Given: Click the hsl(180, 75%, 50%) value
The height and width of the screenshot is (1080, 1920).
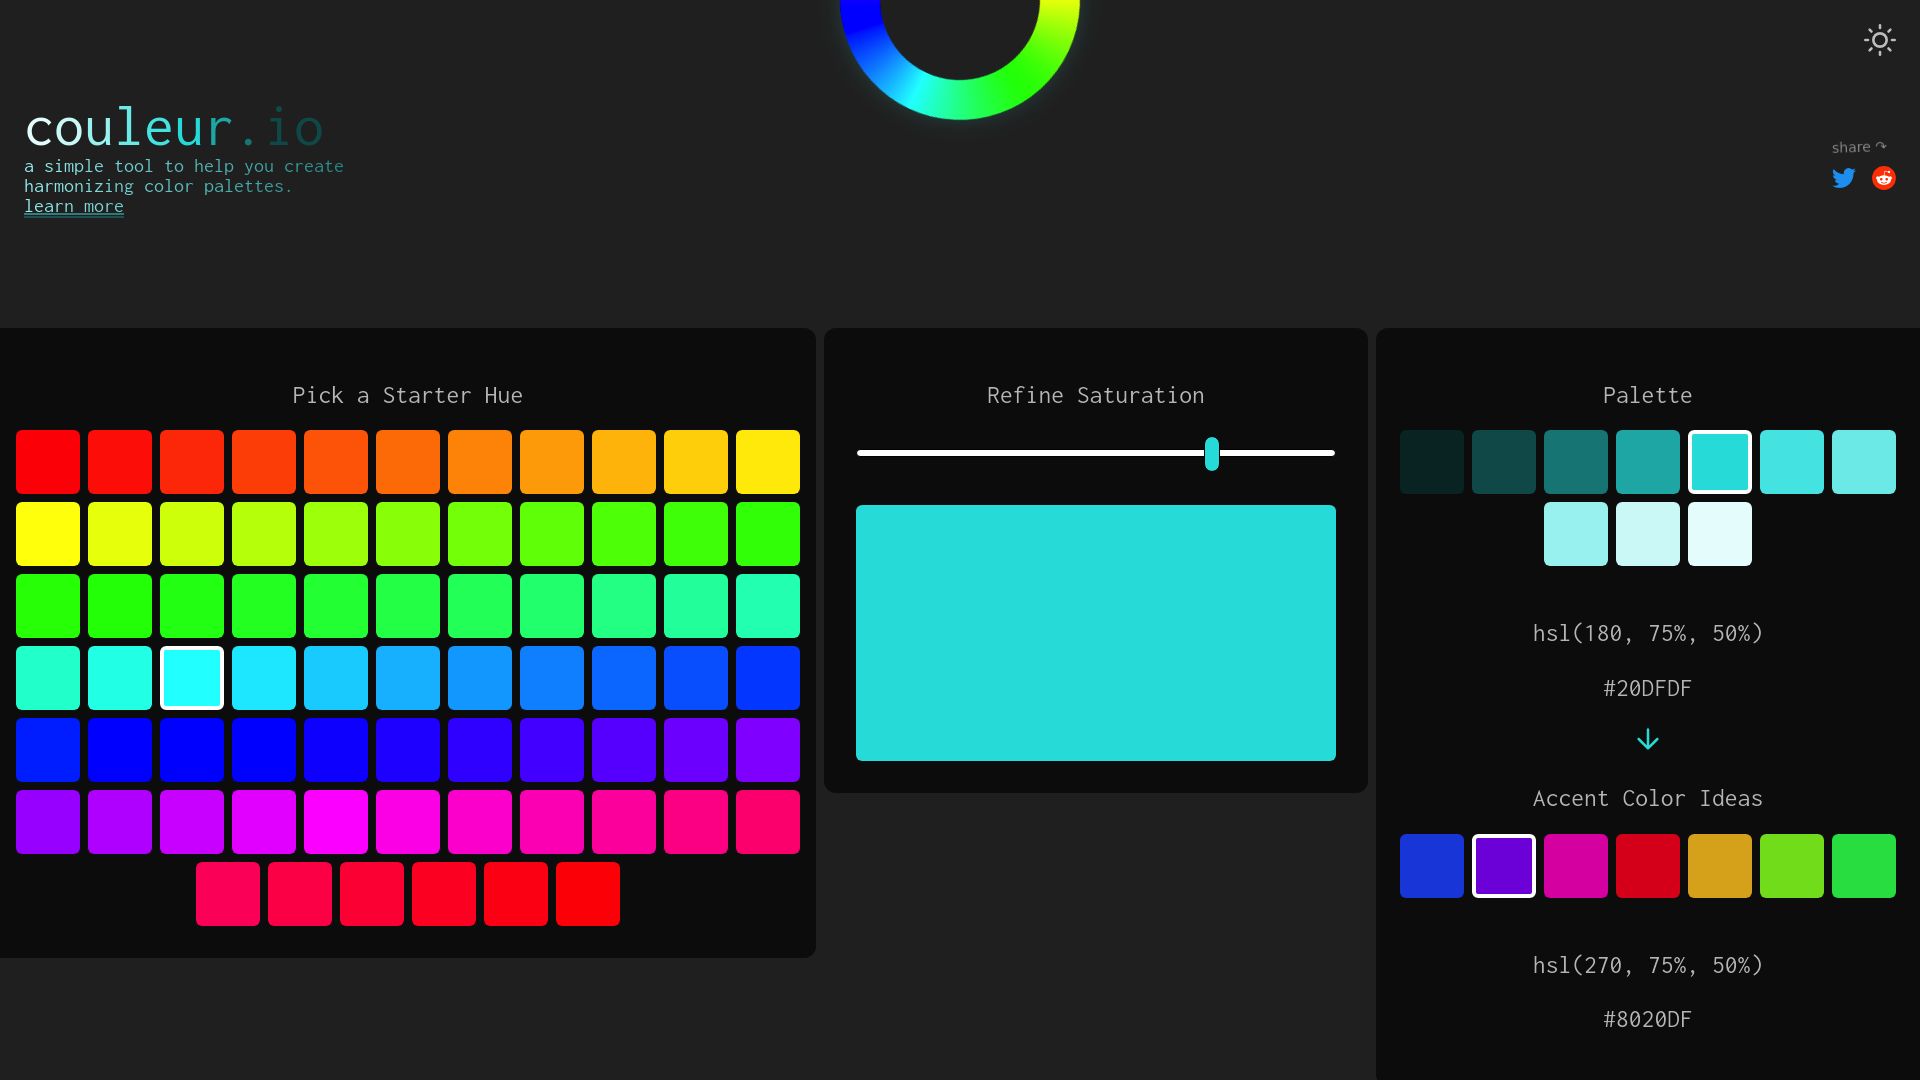Looking at the screenshot, I should [1648, 633].
